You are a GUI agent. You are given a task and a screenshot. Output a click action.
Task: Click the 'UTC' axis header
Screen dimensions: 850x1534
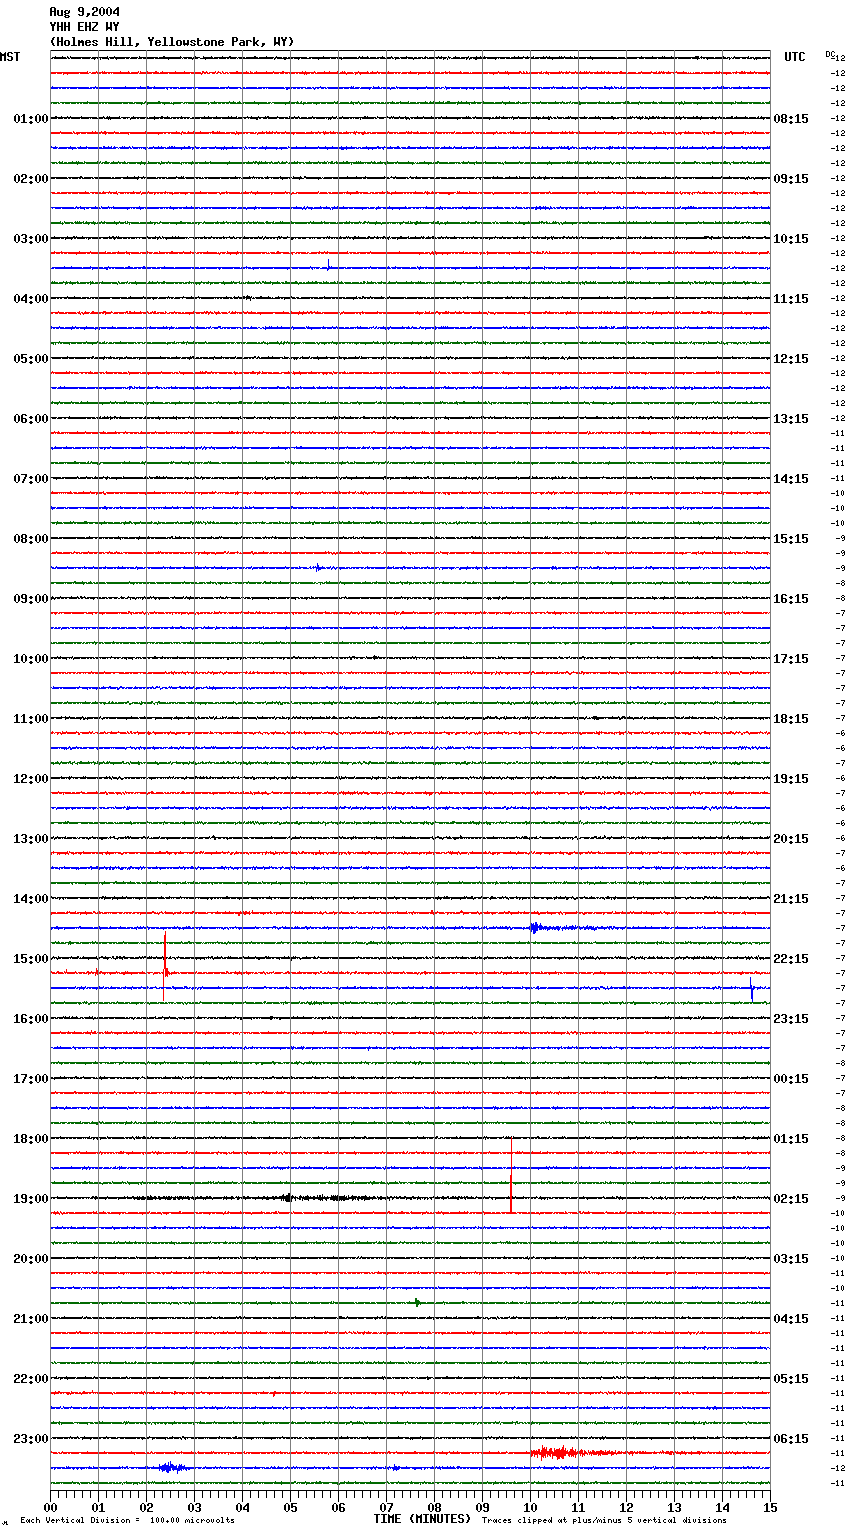(795, 57)
